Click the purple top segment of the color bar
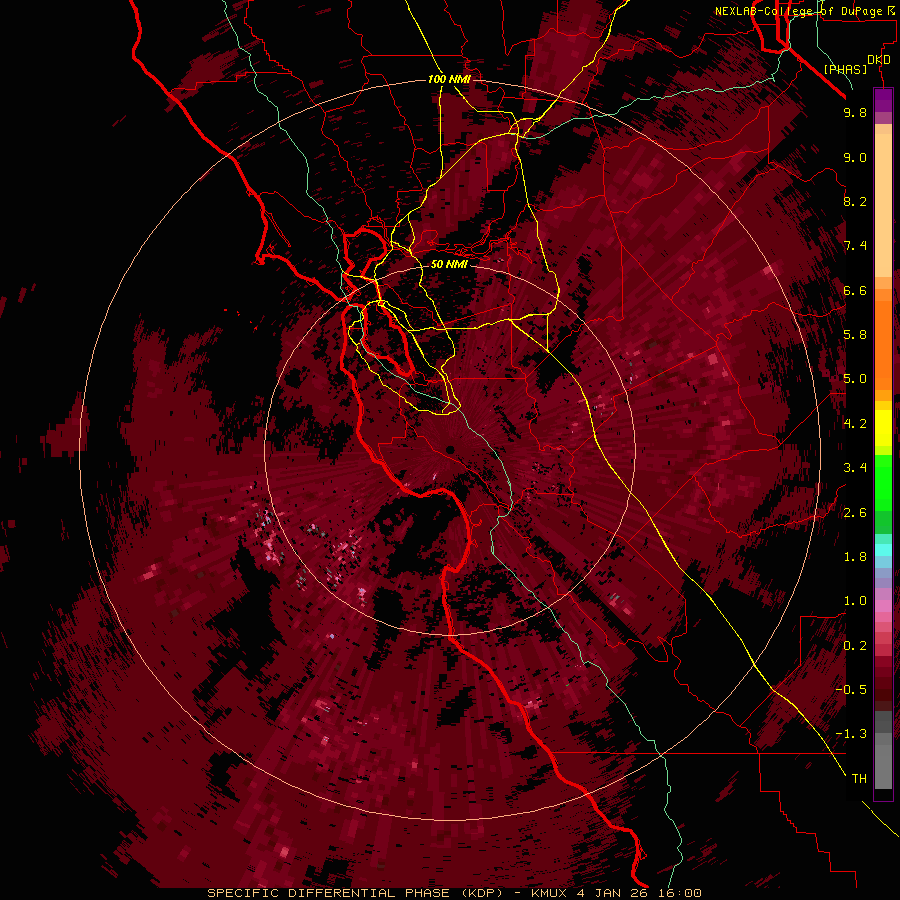 (883, 100)
